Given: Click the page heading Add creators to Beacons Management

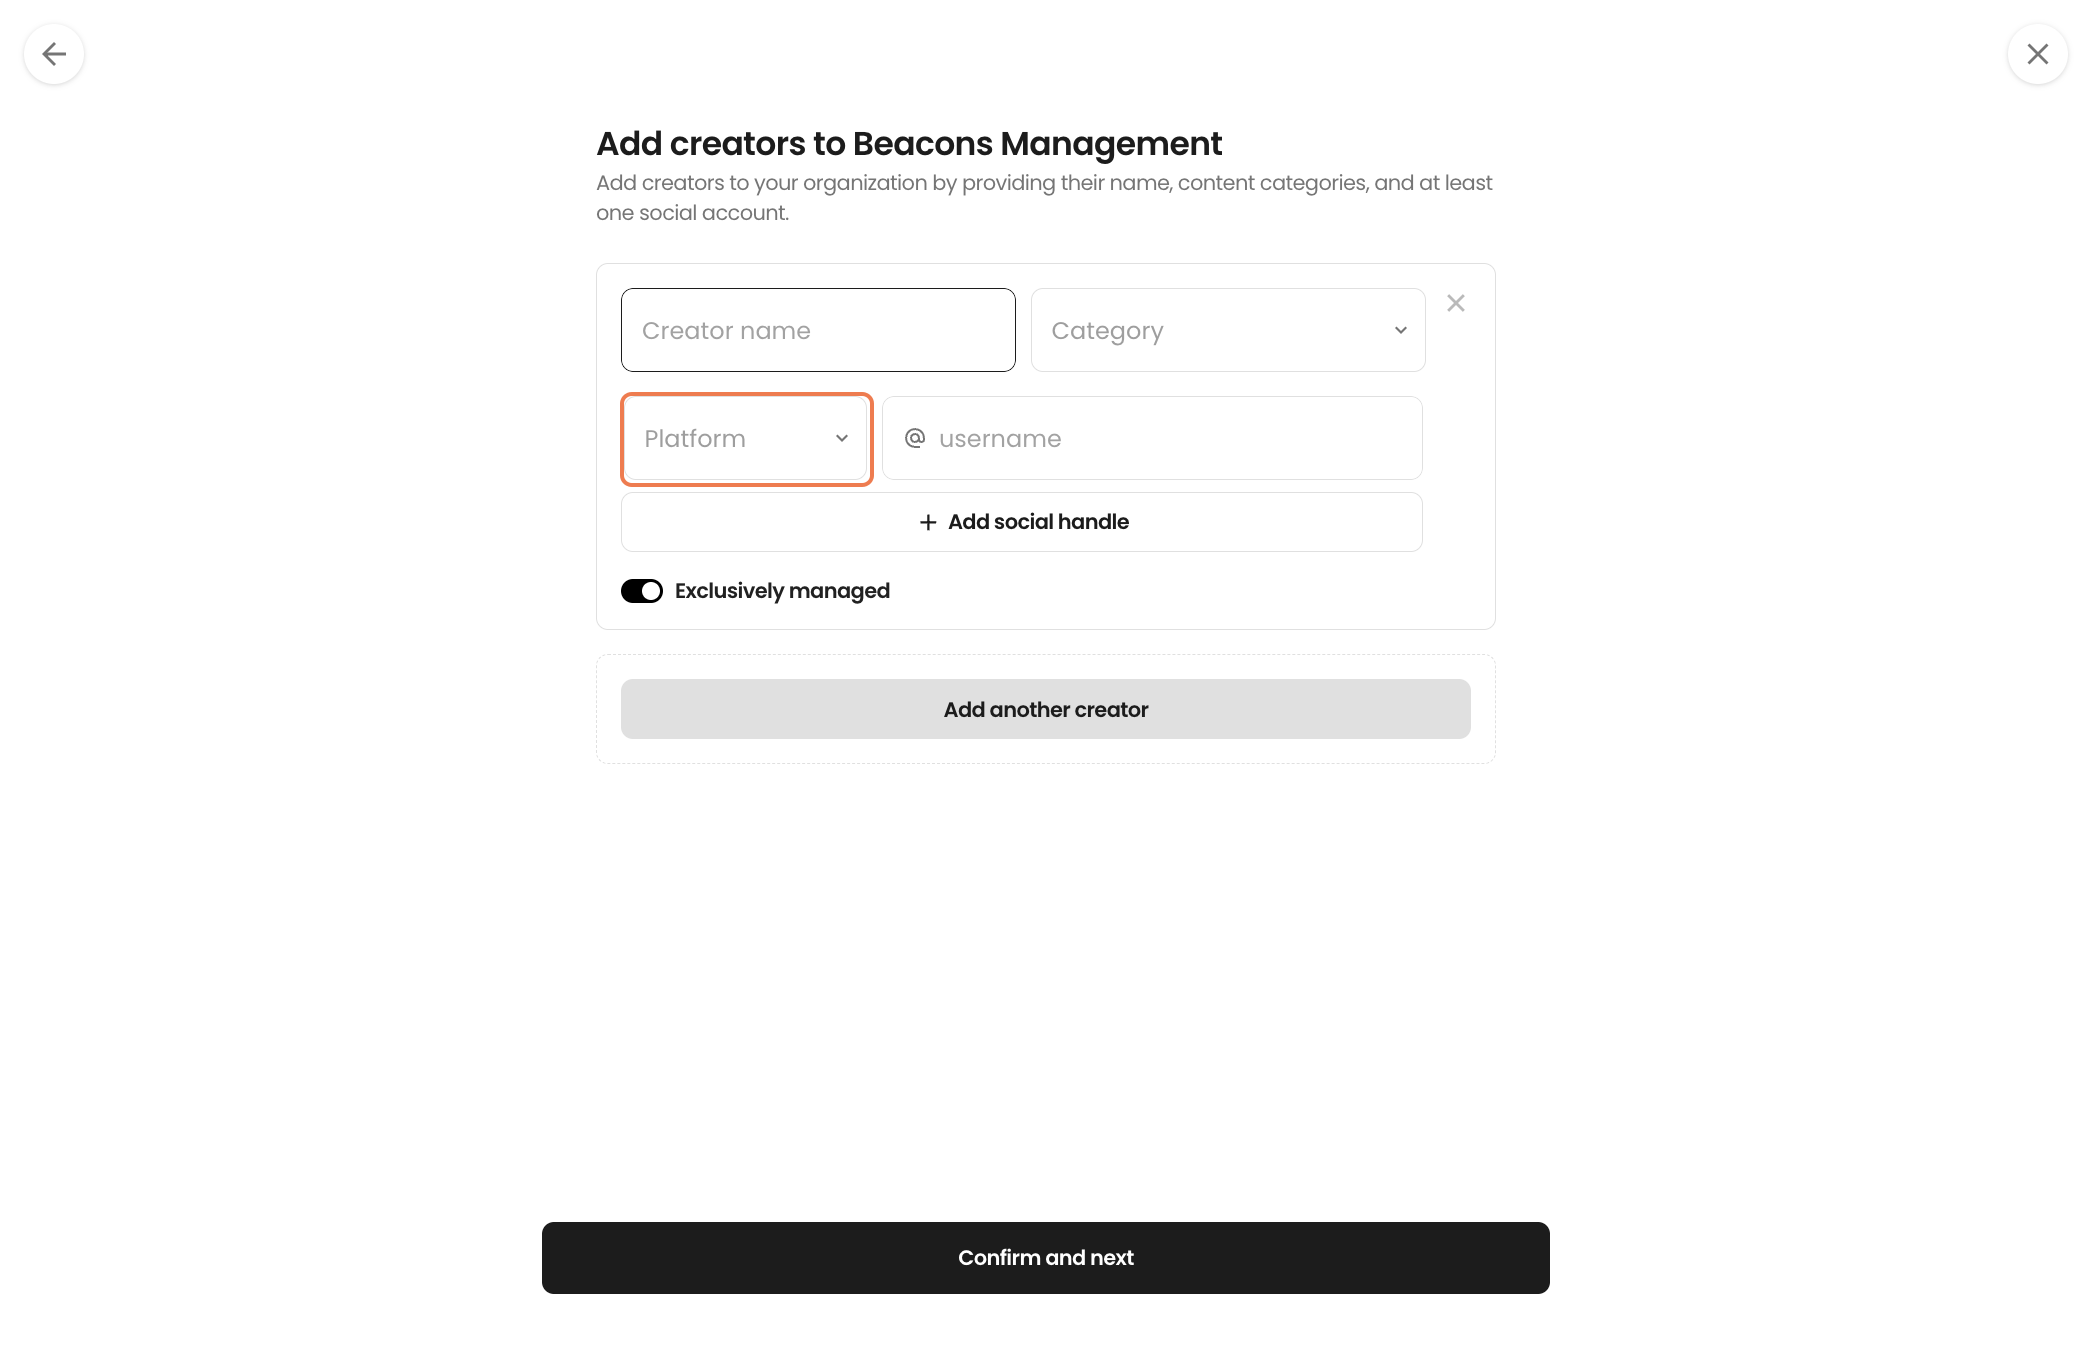Looking at the screenshot, I should [909, 144].
